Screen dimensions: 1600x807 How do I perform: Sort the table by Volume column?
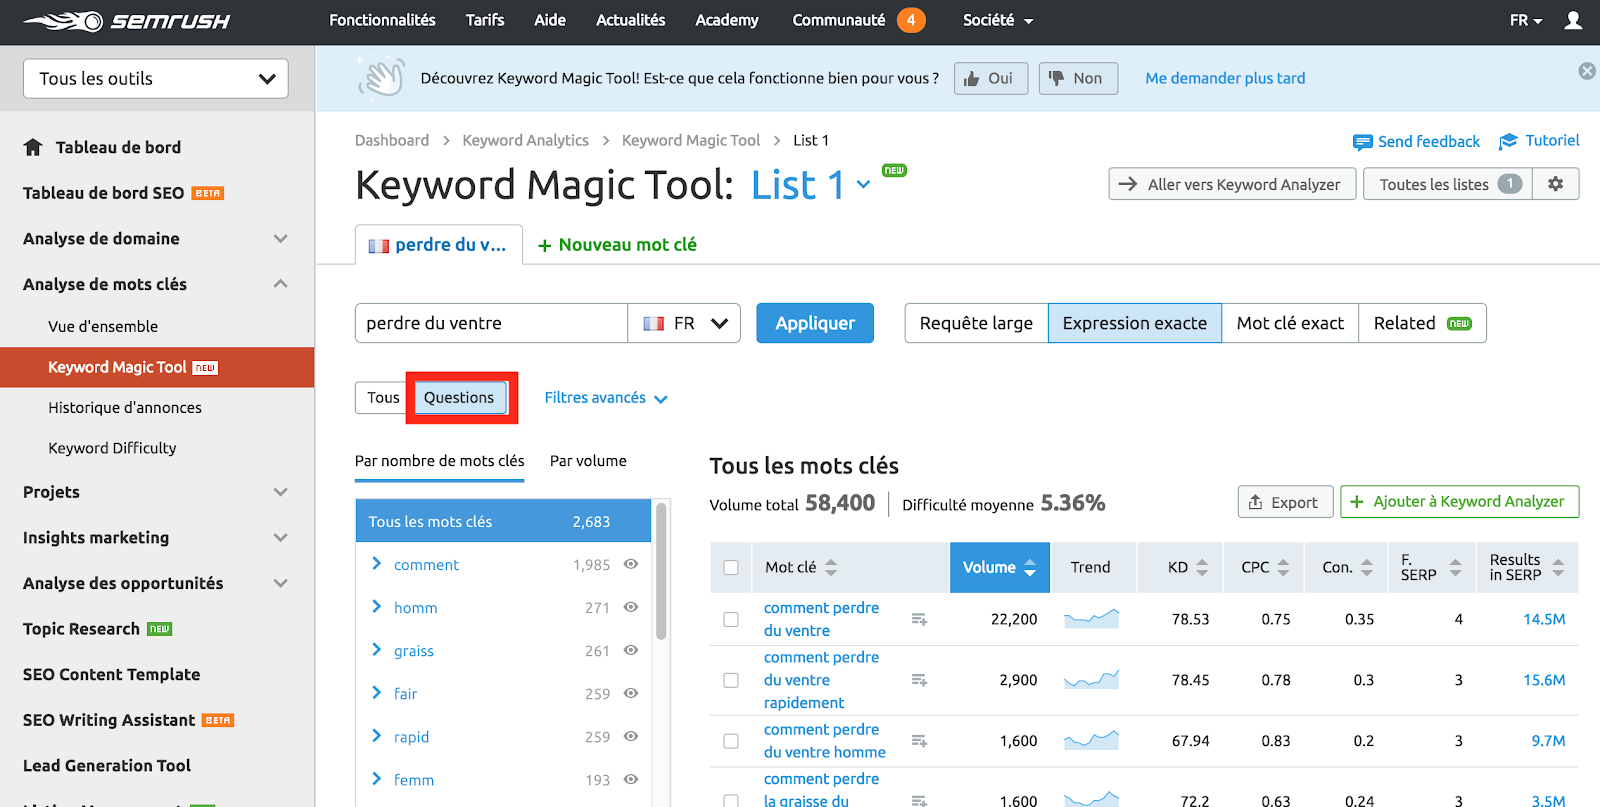coord(1000,567)
